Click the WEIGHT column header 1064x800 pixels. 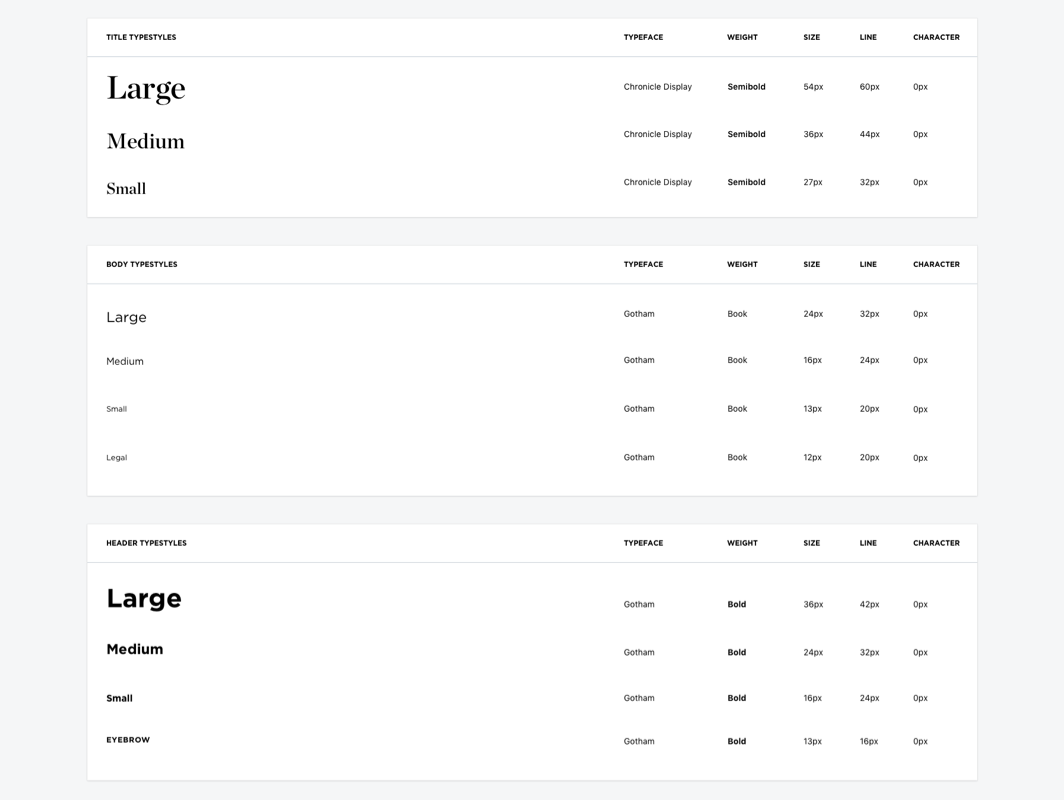[x=742, y=37]
